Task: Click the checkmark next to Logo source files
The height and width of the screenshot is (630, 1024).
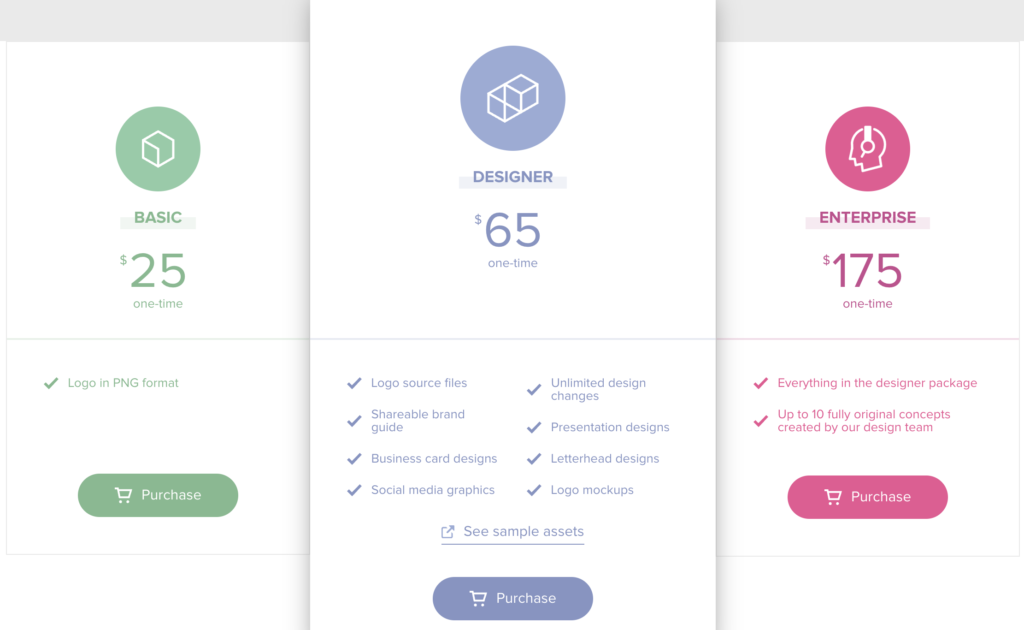Action: coord(354,383)
